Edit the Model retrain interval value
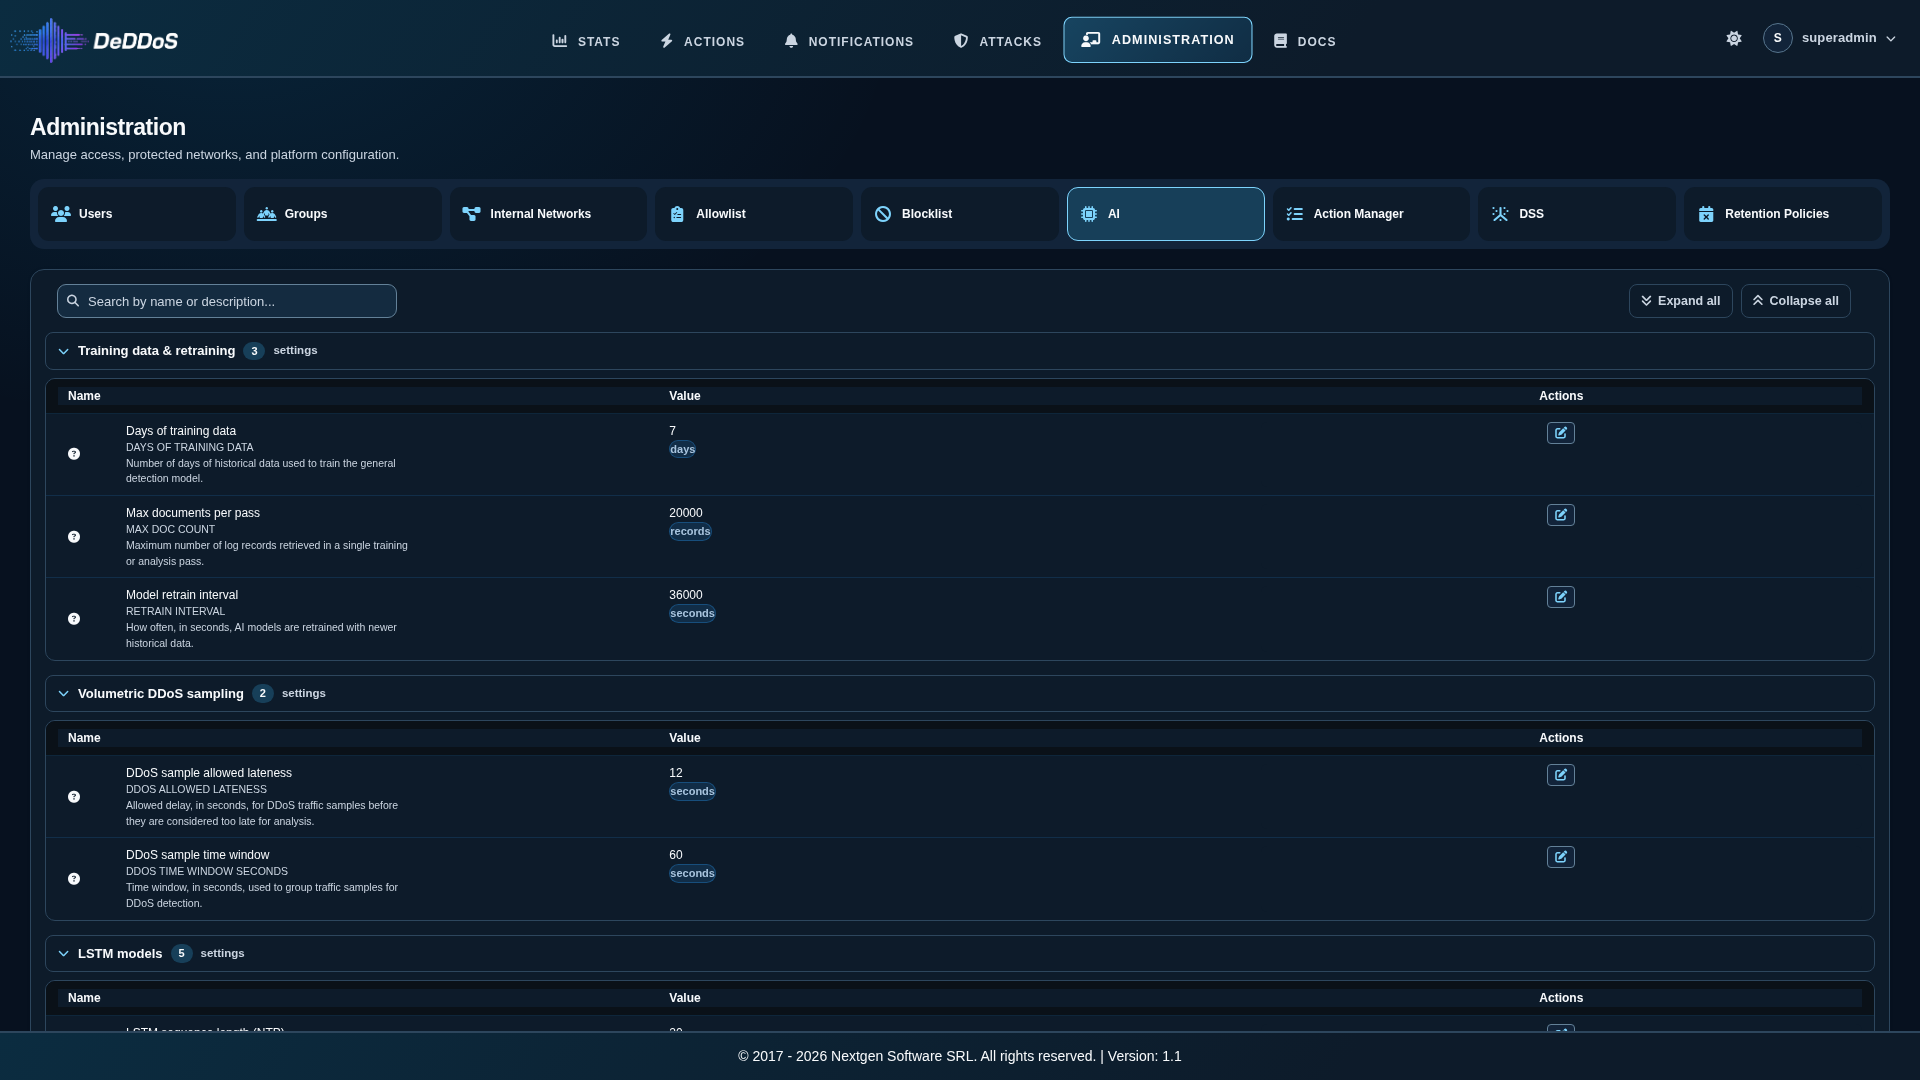Viewport: 1920px width, 1080px height. tap(1560, 597)
